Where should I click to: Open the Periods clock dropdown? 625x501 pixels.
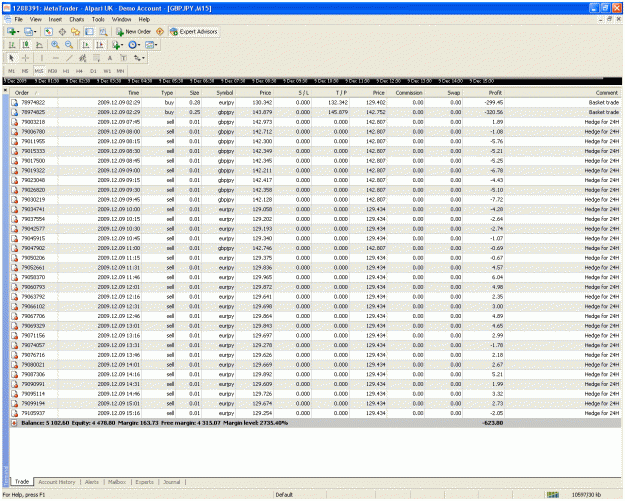click(x=134, y=45)
